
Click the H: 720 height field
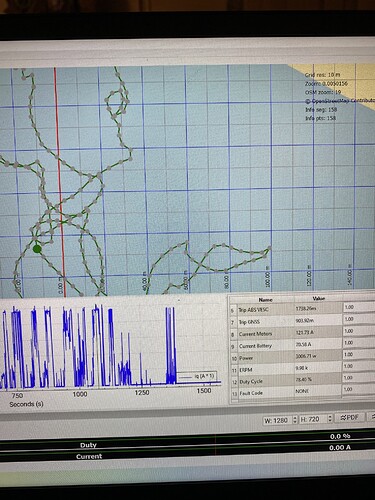[316, 419]
